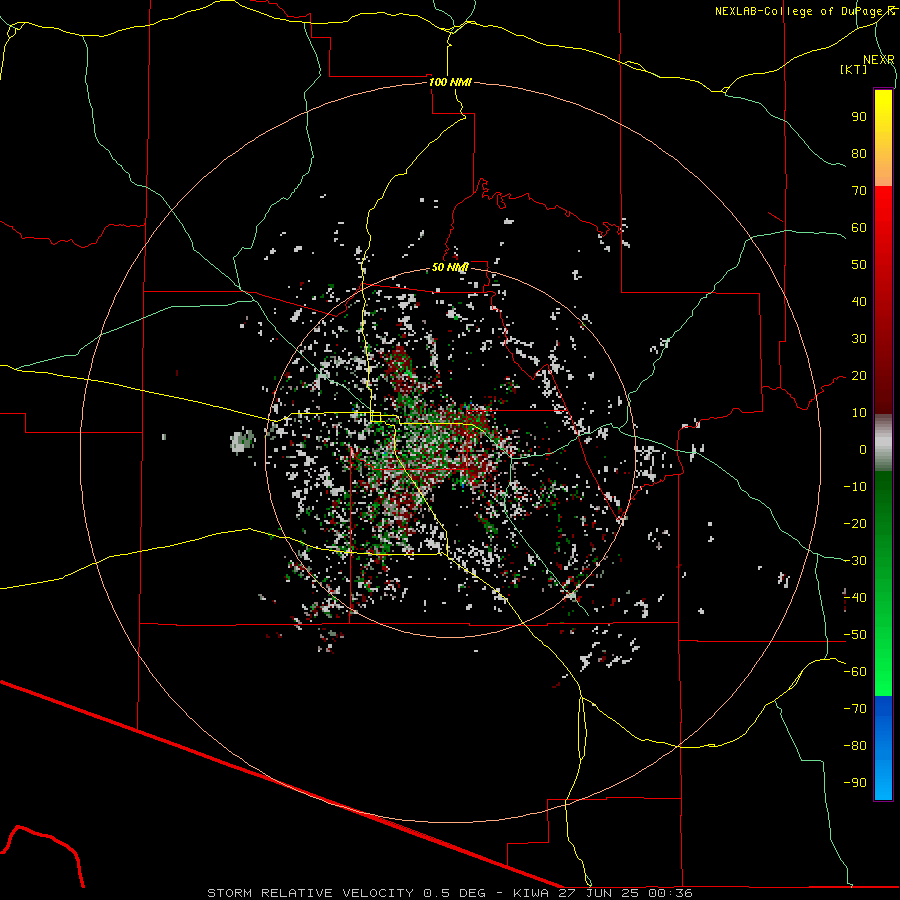Click the -20 value on velocity scale

click(x=855, y=523)
